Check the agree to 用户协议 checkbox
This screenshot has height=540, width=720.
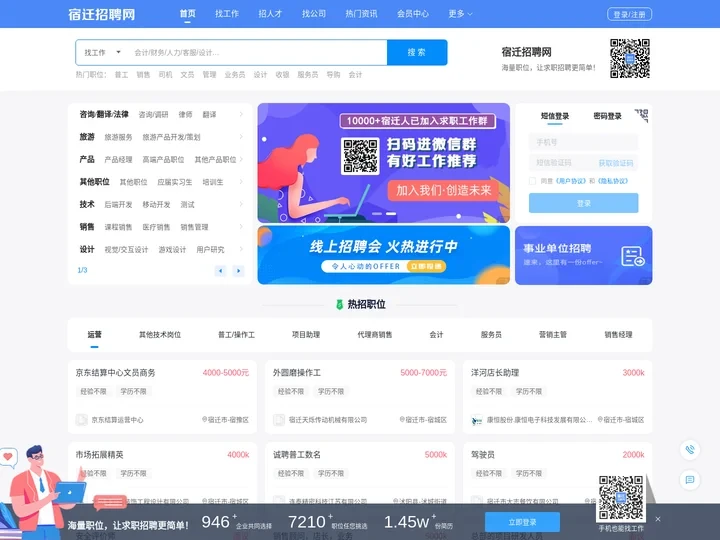pos(532,181)
